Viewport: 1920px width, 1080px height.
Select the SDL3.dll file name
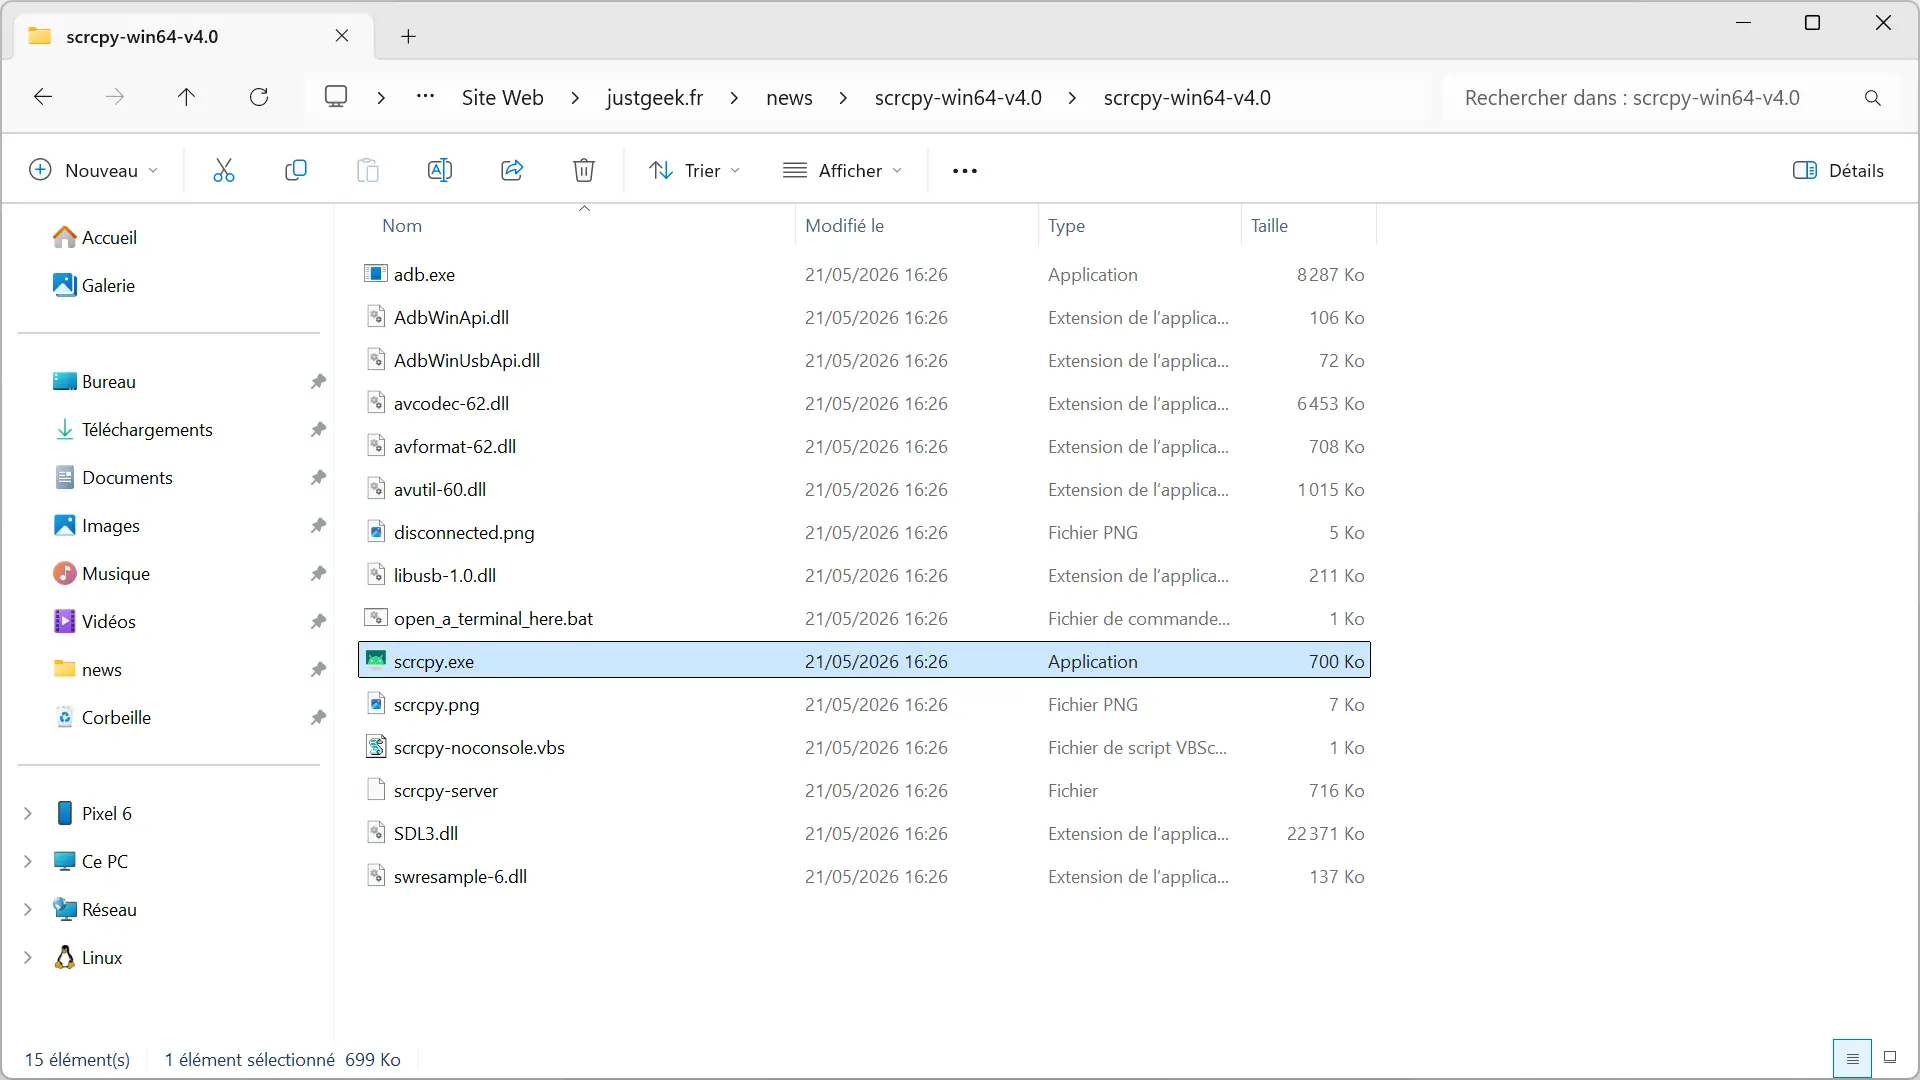click(x=426, y=834)
